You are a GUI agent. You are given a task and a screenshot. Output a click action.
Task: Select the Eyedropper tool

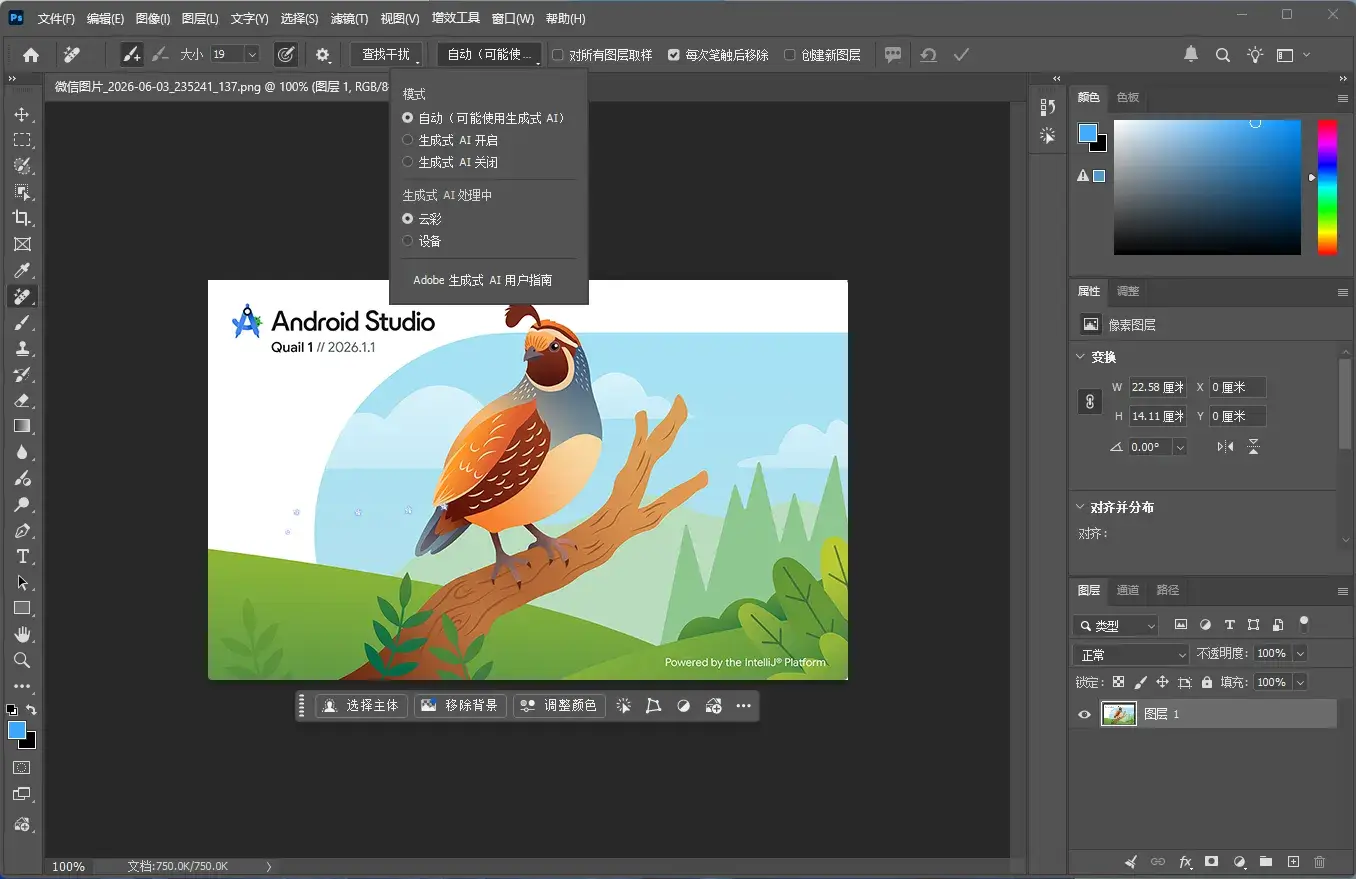[22, 270]
